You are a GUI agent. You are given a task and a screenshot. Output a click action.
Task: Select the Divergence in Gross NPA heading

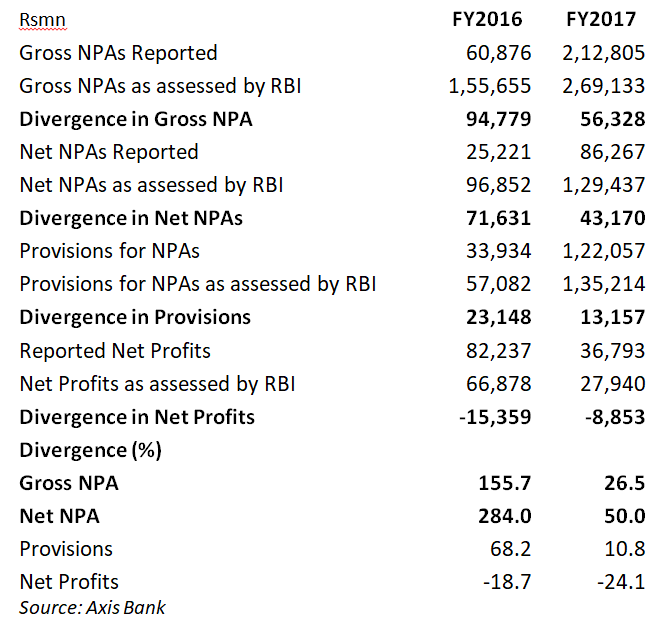click(x=136, y=119)
